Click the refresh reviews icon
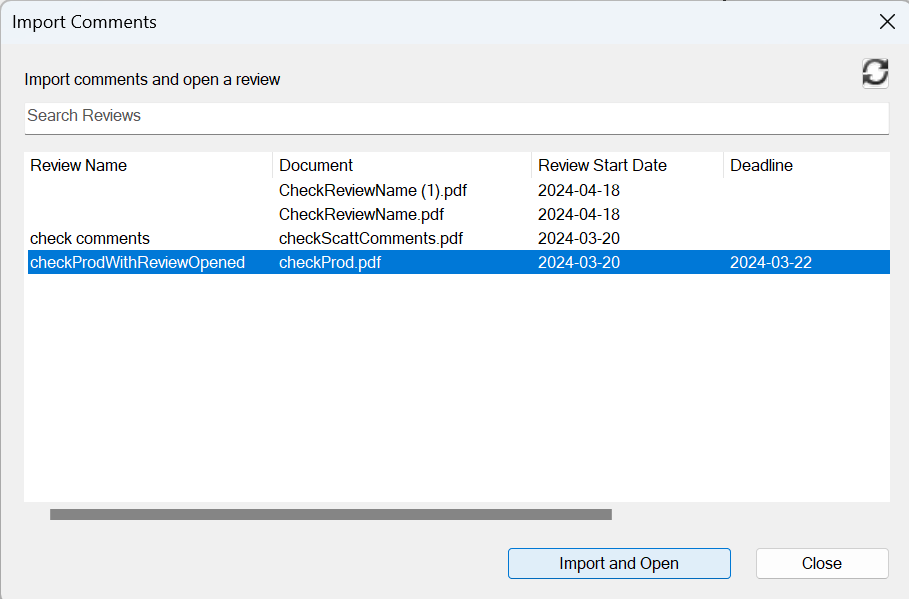 (x=875, y=72)
